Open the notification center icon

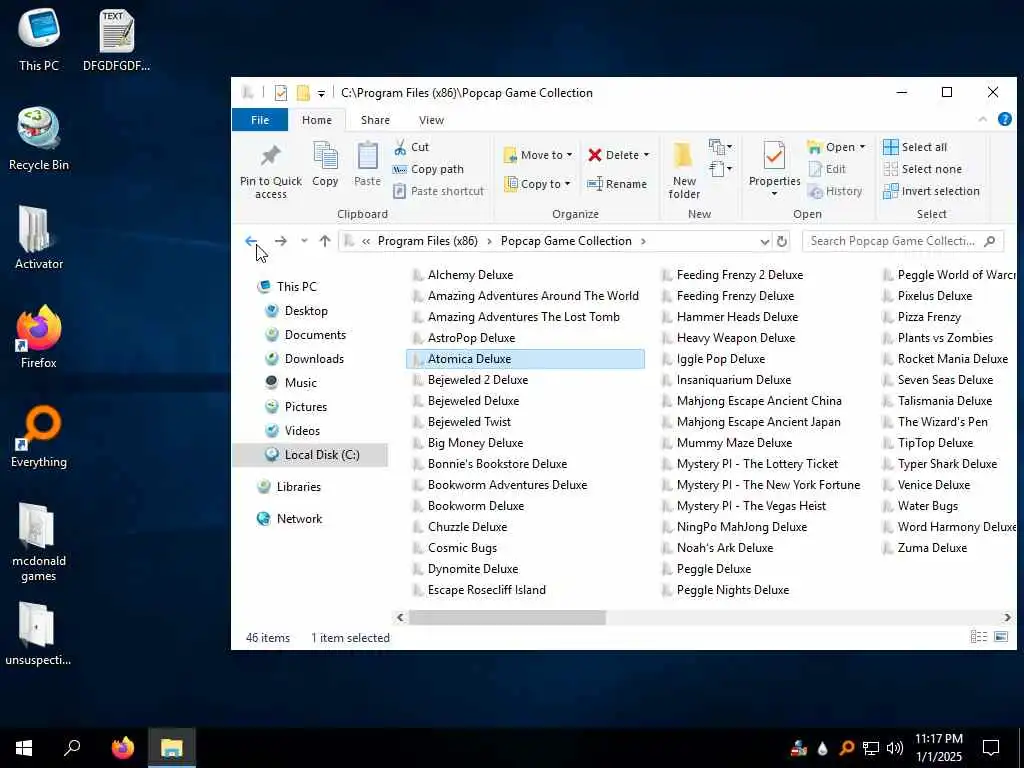991,748
